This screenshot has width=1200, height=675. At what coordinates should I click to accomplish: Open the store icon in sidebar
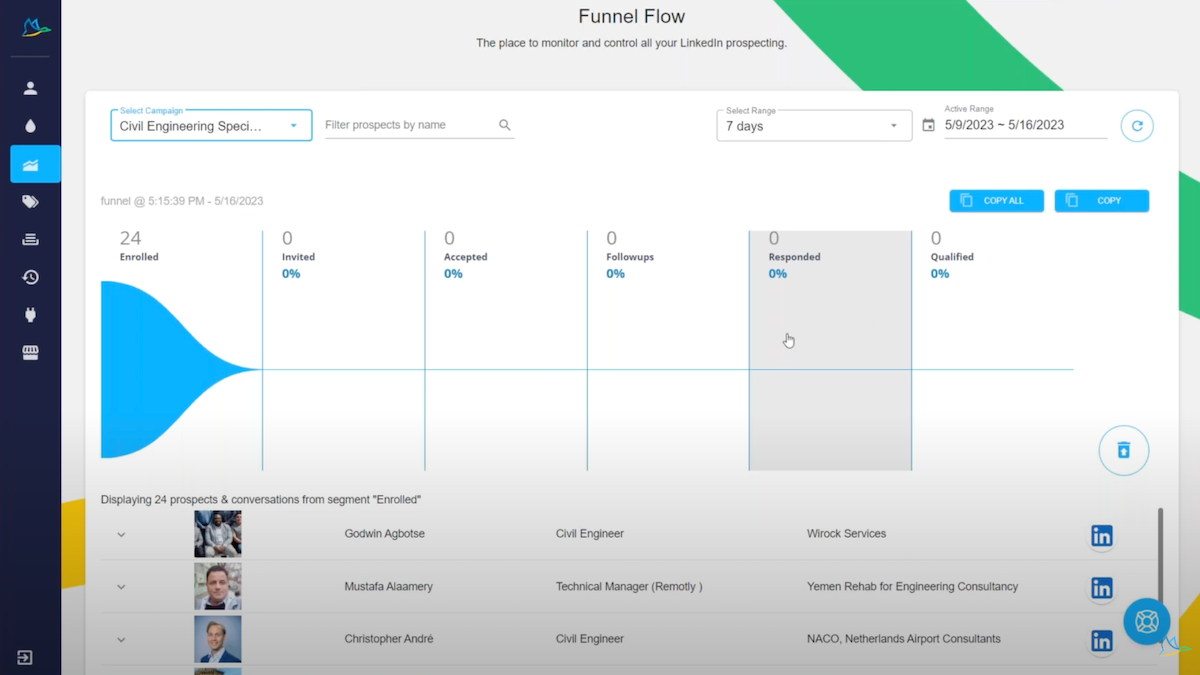click(x=30, y=353)
